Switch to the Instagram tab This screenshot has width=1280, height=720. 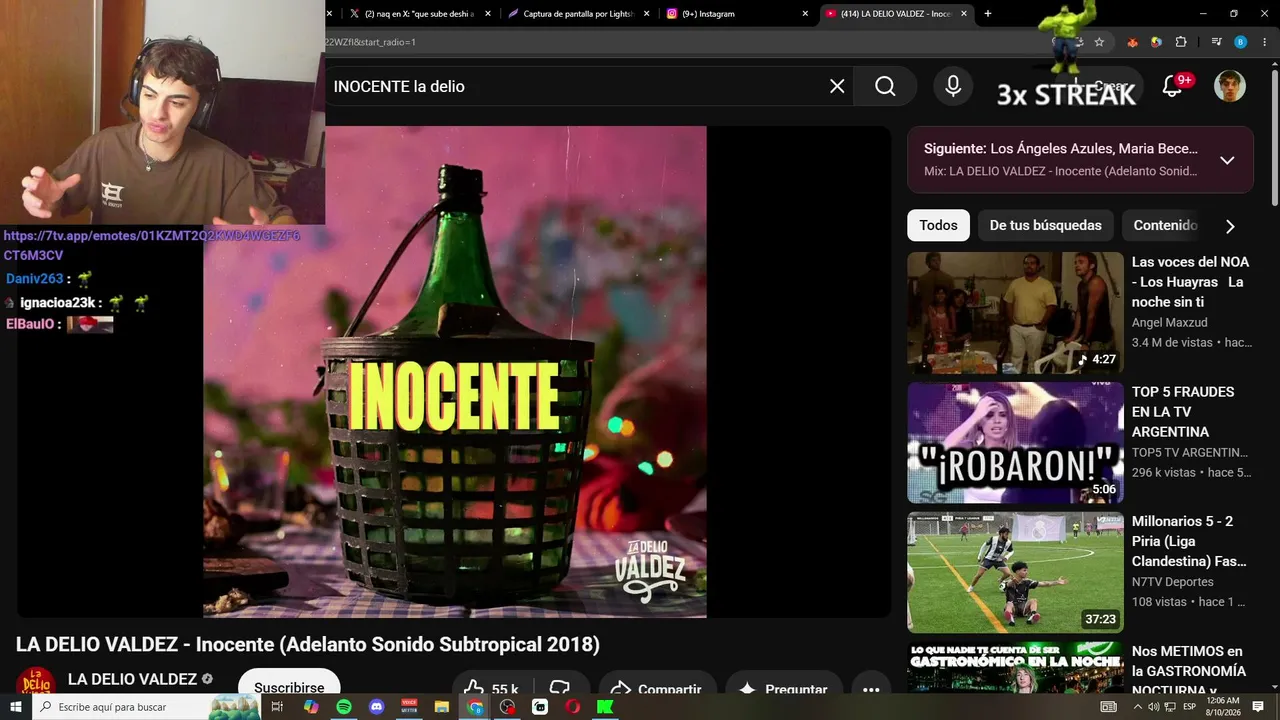(738, 14)
